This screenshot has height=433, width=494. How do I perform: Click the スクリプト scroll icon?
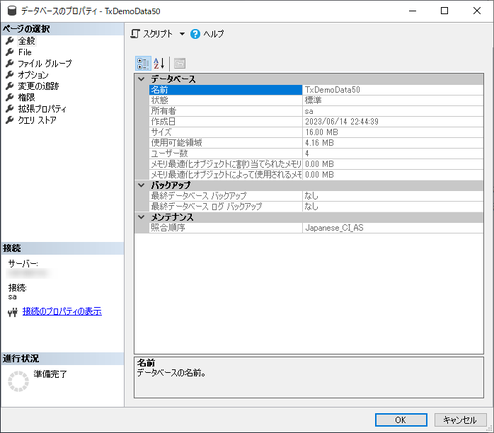[x=135, y=34]
